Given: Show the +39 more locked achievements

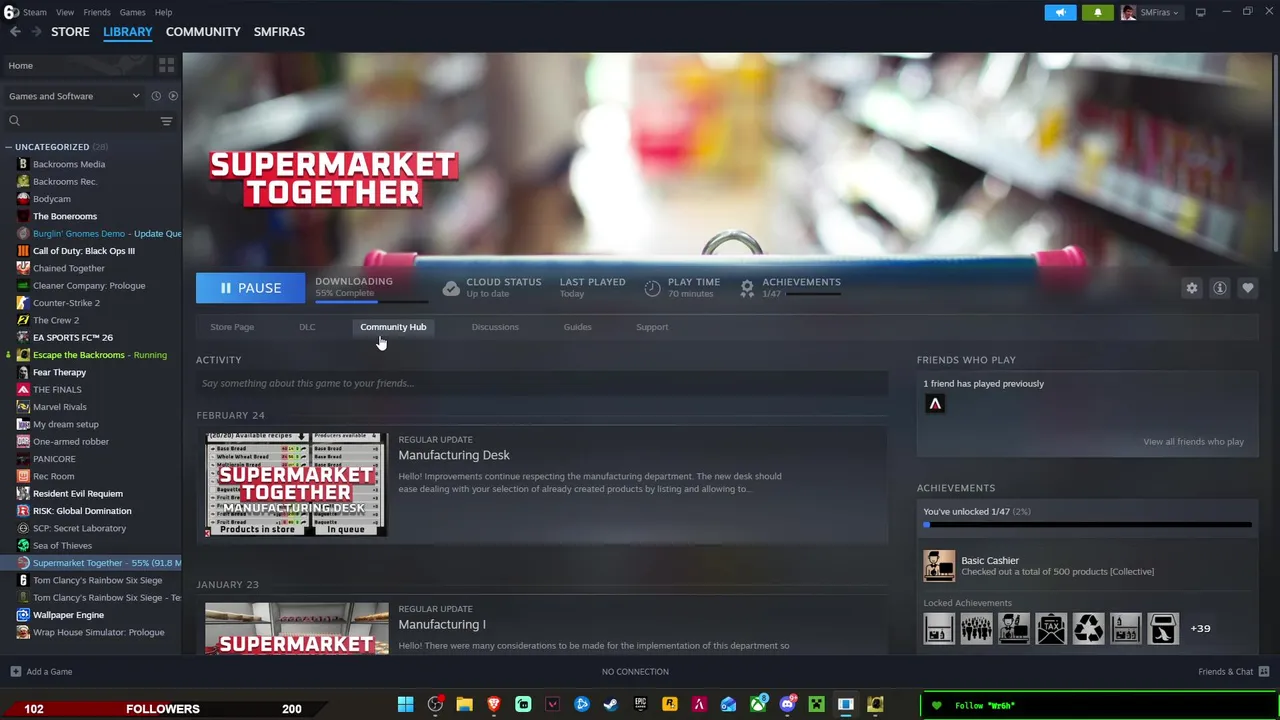Looking at the screenshot, I should tap(1200, 628).
